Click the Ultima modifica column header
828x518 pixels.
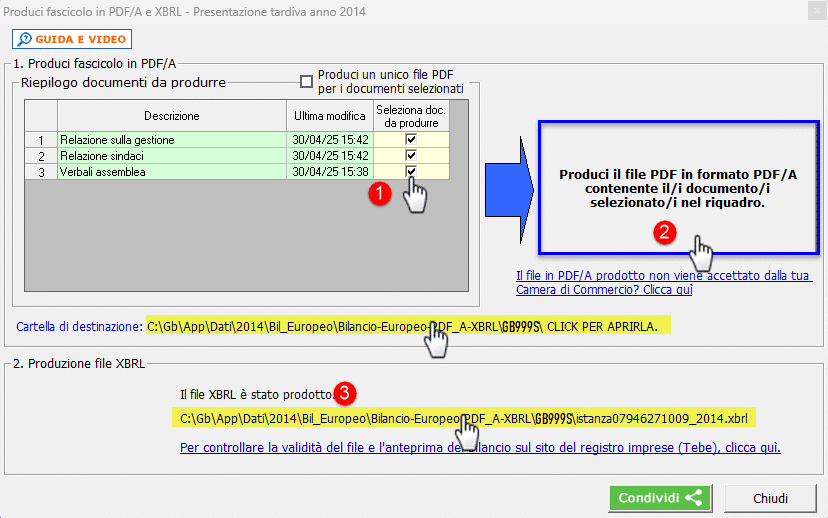[330, 116]
